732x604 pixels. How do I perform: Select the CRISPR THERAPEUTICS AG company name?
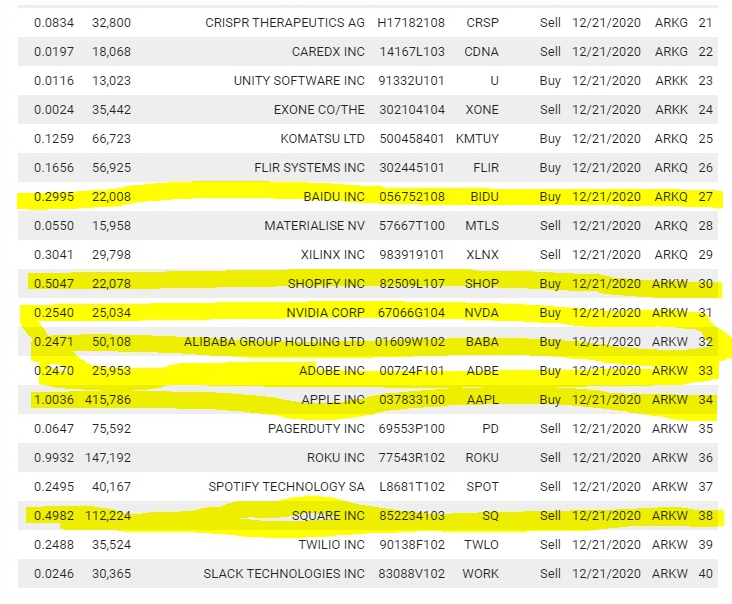click(x=285, y=22)
